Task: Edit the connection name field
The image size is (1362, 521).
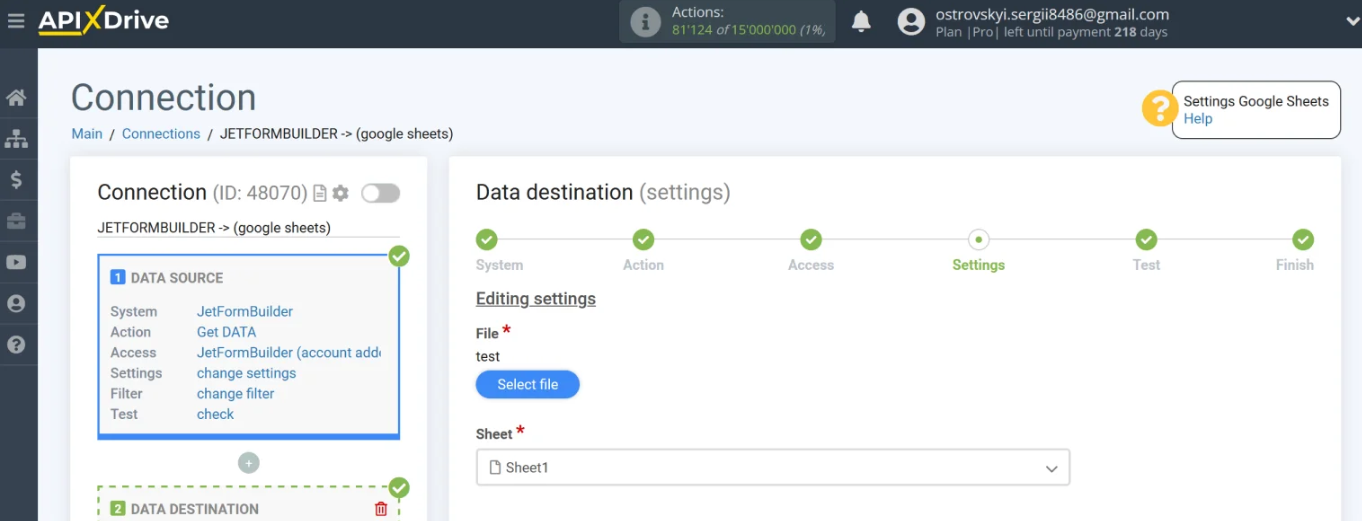Action: pos(248,228)
